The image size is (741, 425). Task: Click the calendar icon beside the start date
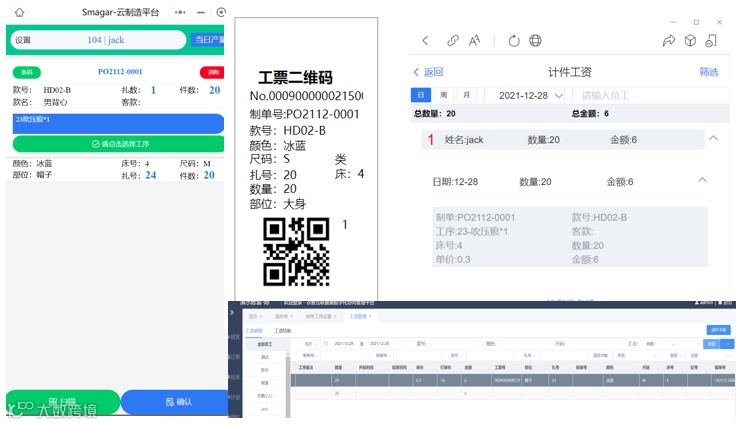326,344
